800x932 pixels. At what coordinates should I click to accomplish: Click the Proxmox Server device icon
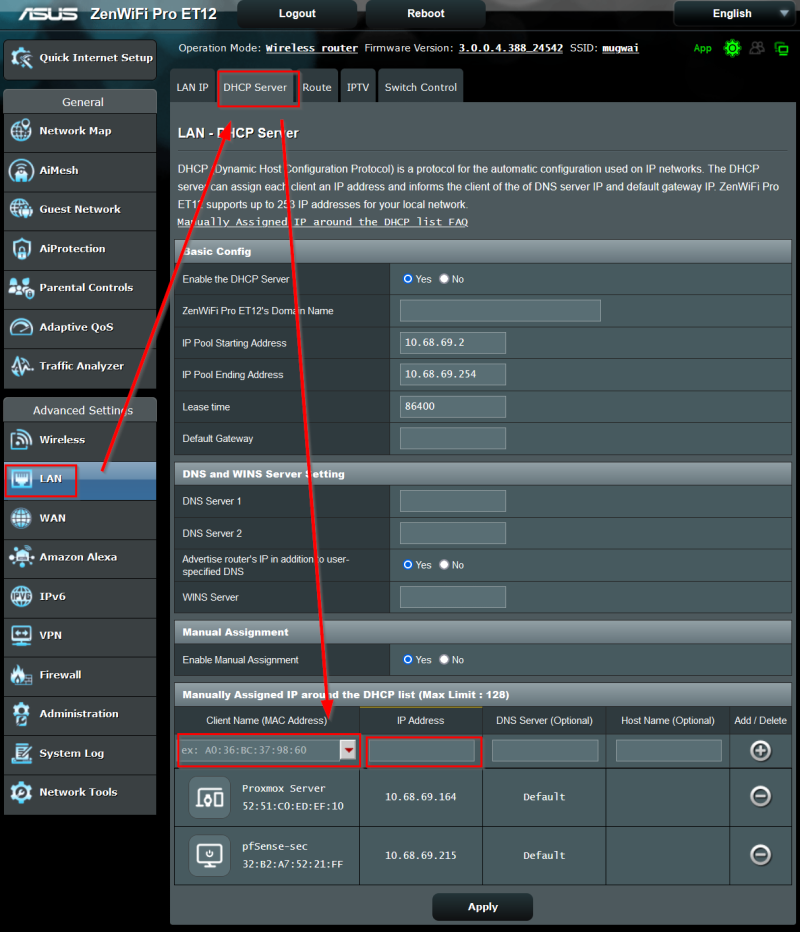tap(209, 797)
